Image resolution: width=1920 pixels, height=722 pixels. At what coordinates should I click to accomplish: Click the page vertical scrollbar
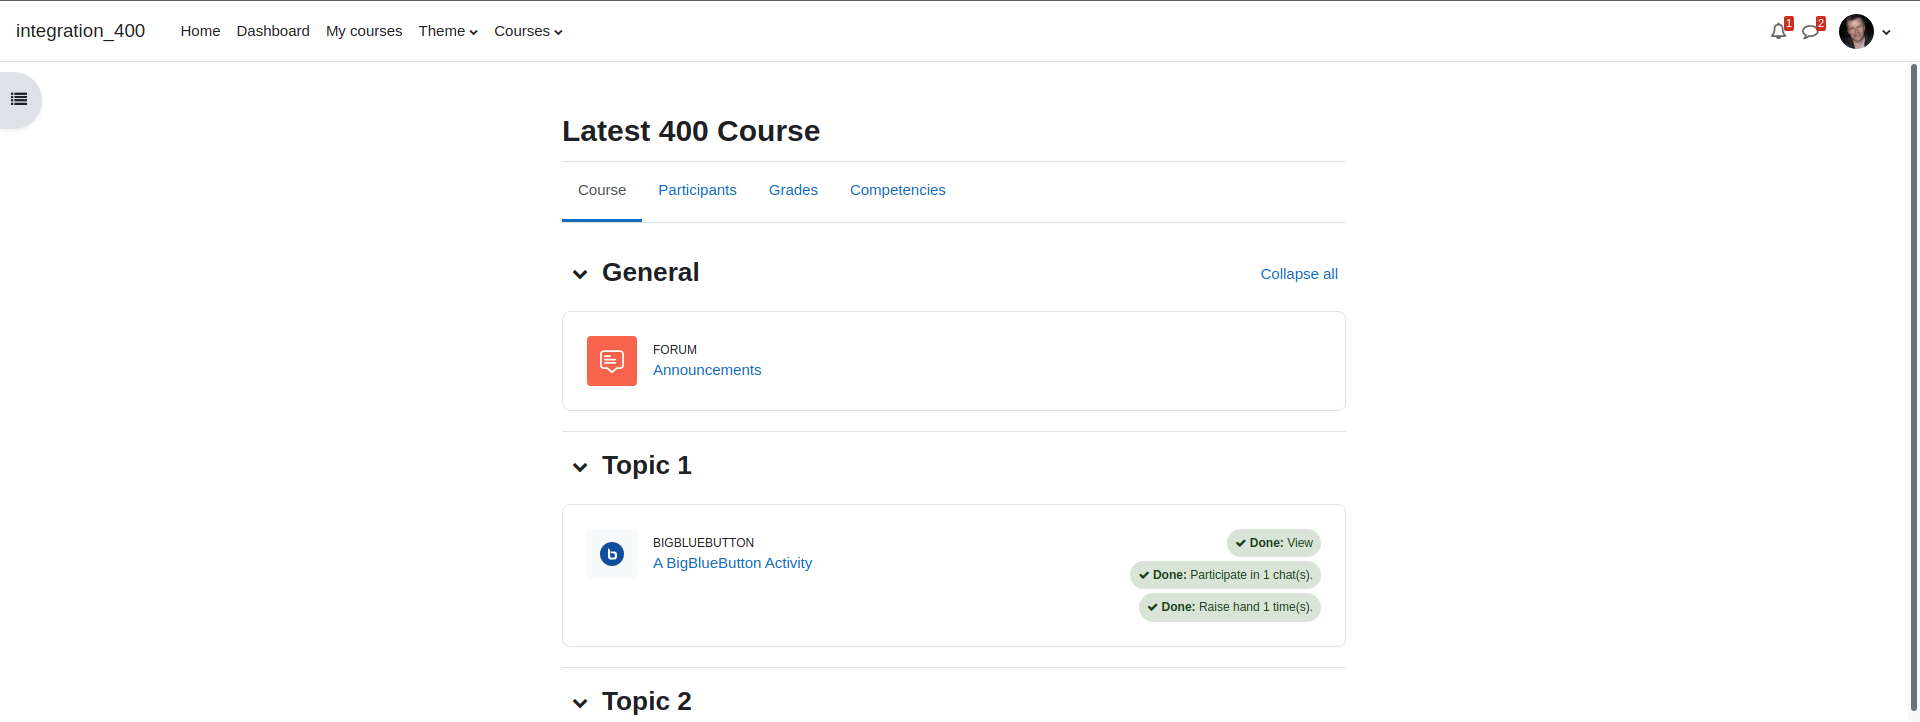point(1914,388)
